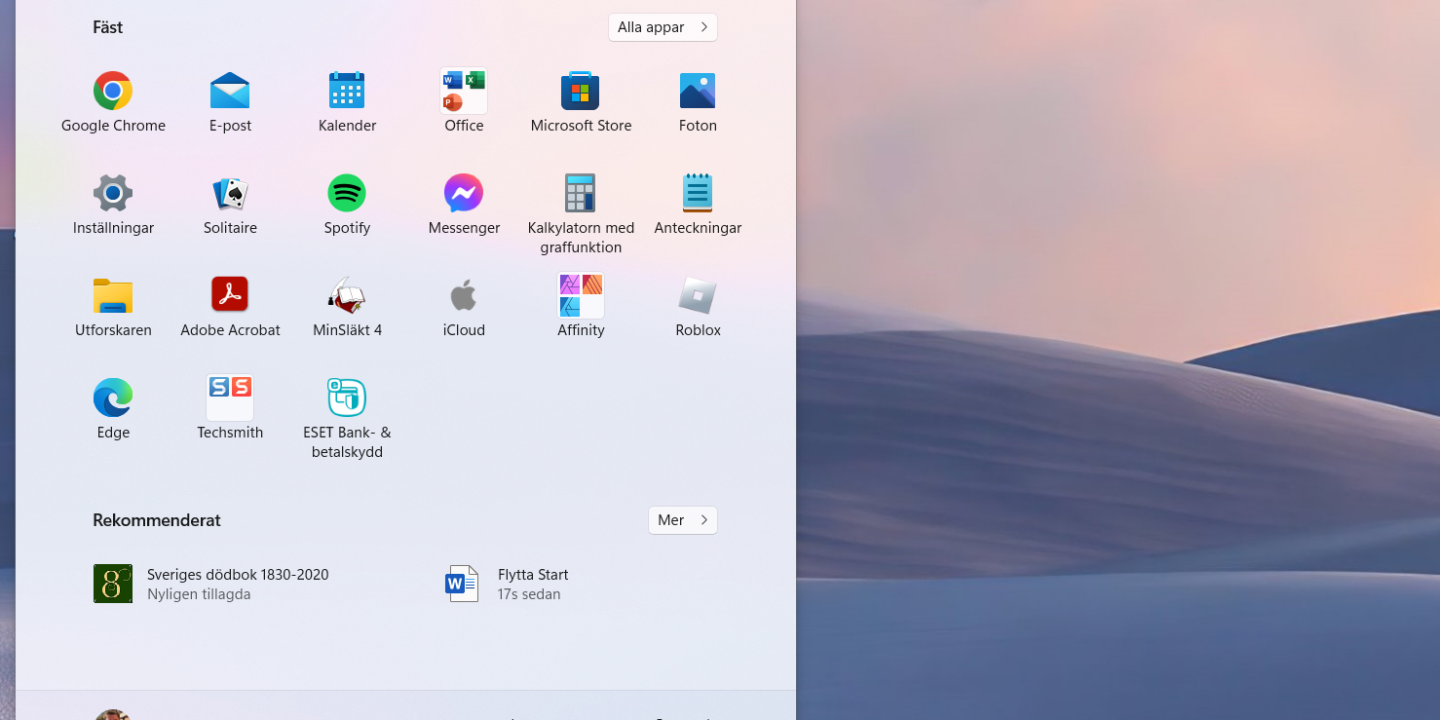This screenshot has height=720, width=1440.
Task: Open Messenger
Action: pos(464,204)
